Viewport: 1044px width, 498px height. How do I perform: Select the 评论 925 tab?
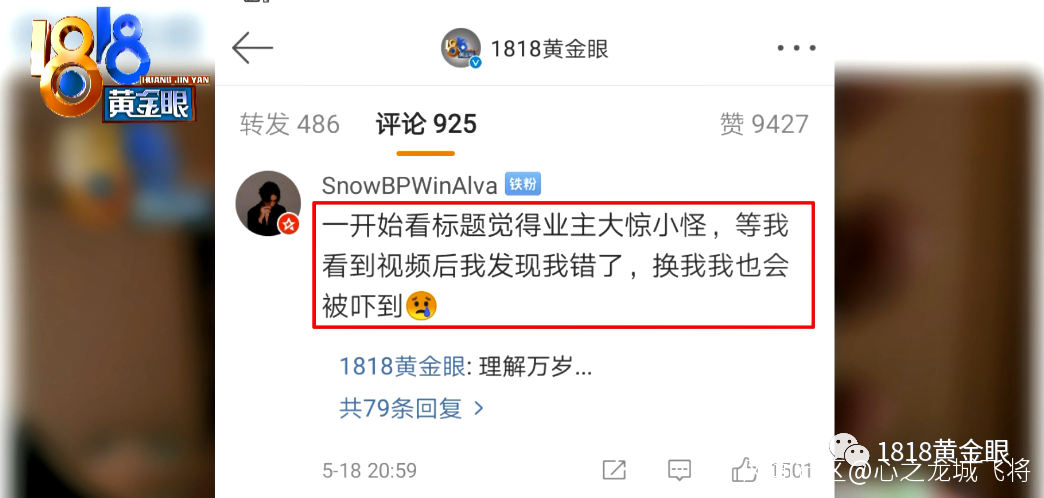pyautogui.click(x=426, y=124)
